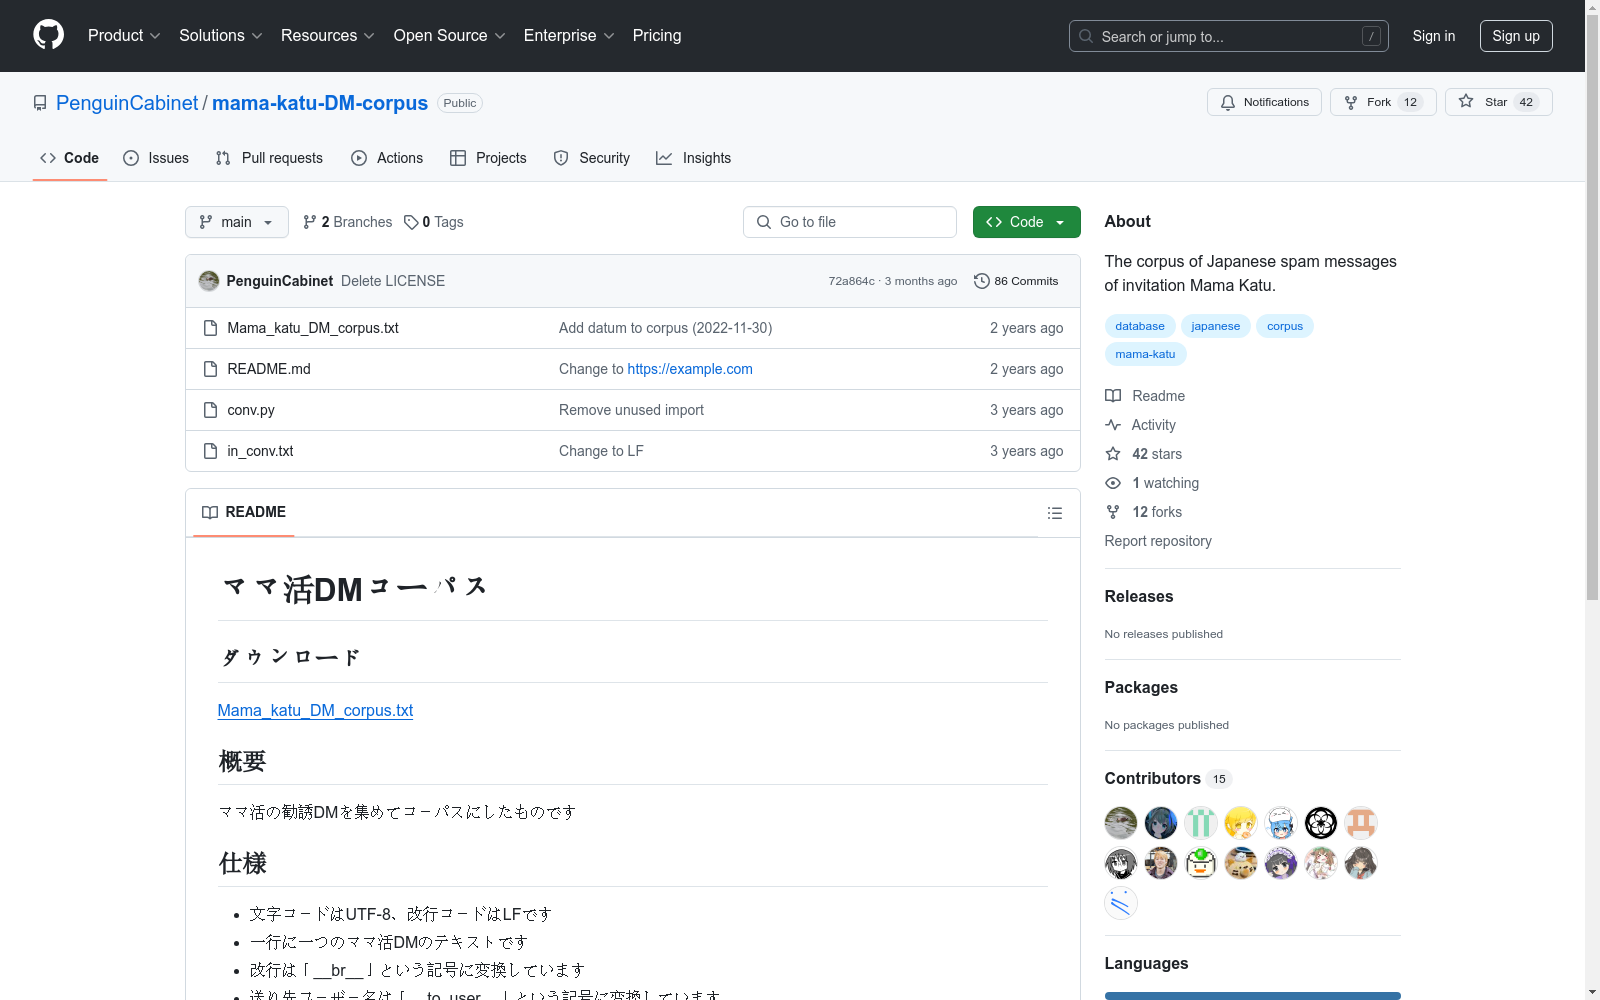Open the main branch selector dropdown
1600x1000 pixels.
[237, 222]
